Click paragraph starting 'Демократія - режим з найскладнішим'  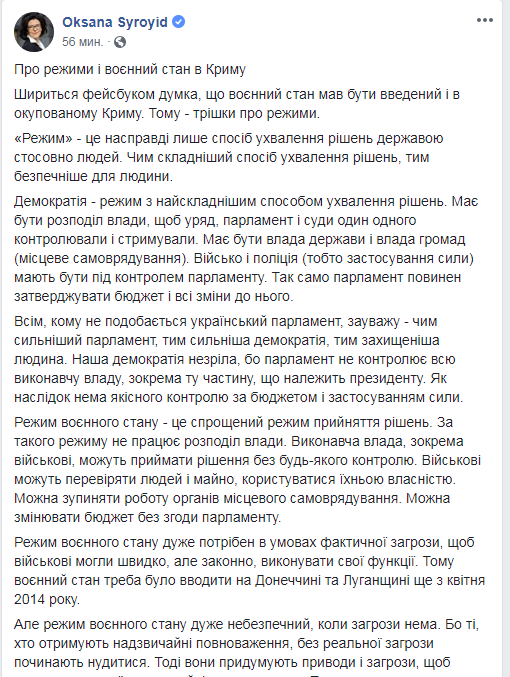pyautogui.click(x=246, y=249)
